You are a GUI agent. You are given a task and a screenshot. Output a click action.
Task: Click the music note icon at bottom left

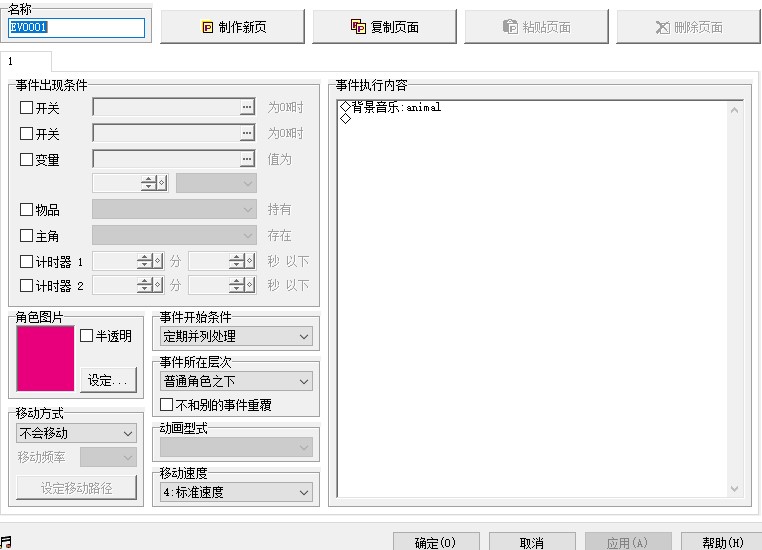point(6,542)
